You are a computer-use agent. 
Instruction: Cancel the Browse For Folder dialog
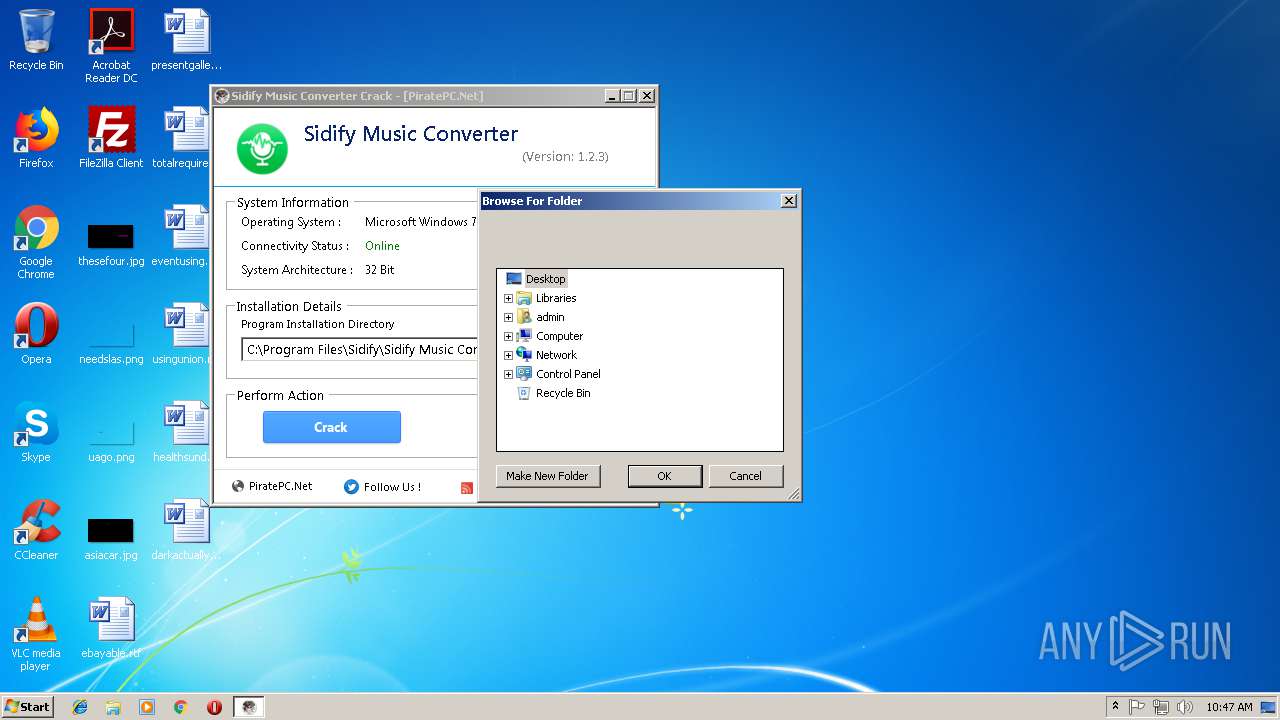746,476
